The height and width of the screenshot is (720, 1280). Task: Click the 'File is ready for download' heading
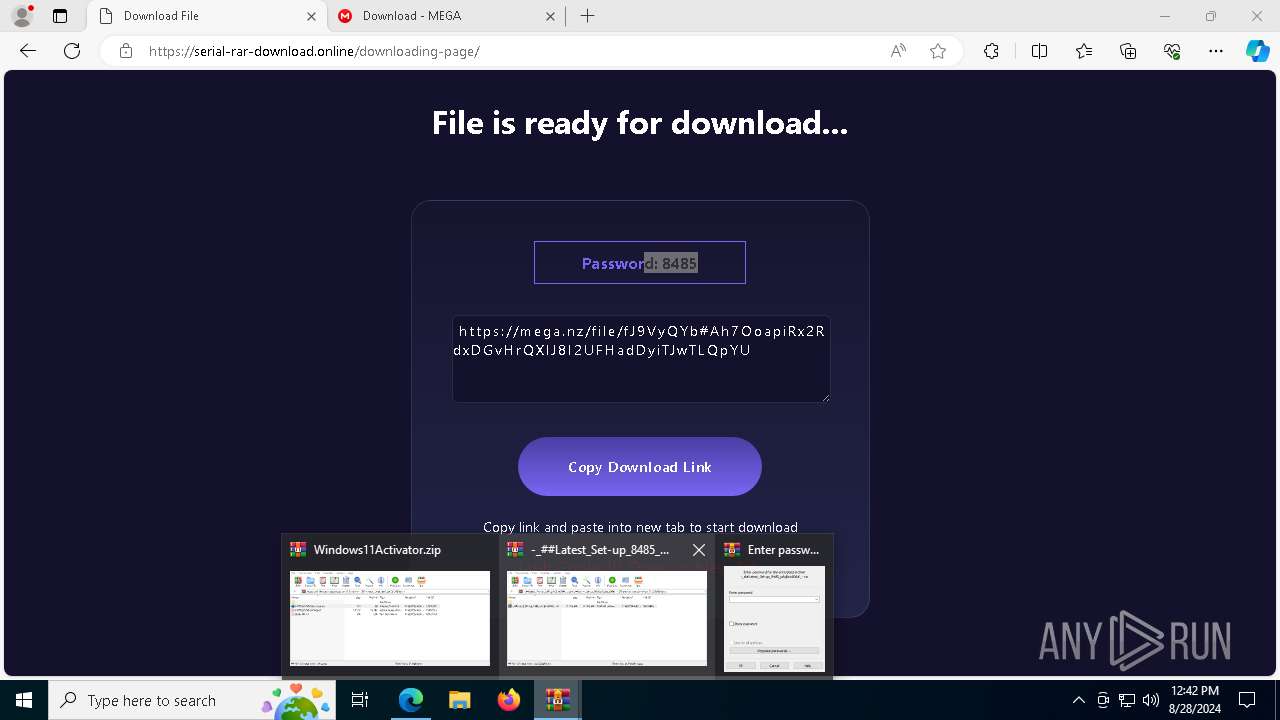coord(640,123)
